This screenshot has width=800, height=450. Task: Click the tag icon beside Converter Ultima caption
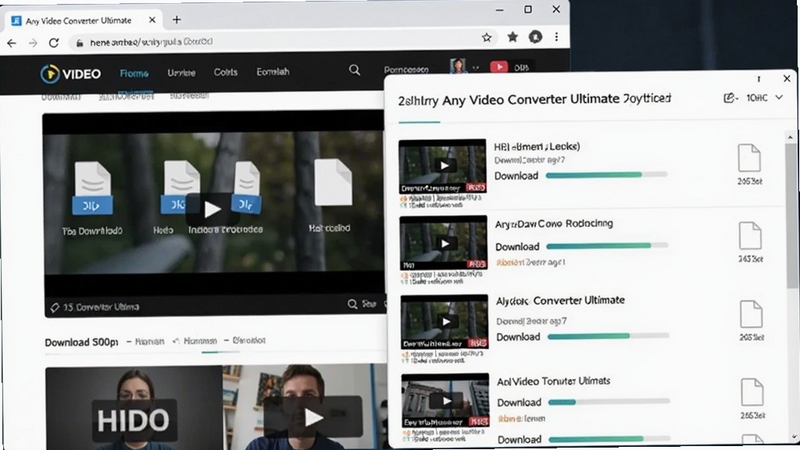(x=55, y=308)
